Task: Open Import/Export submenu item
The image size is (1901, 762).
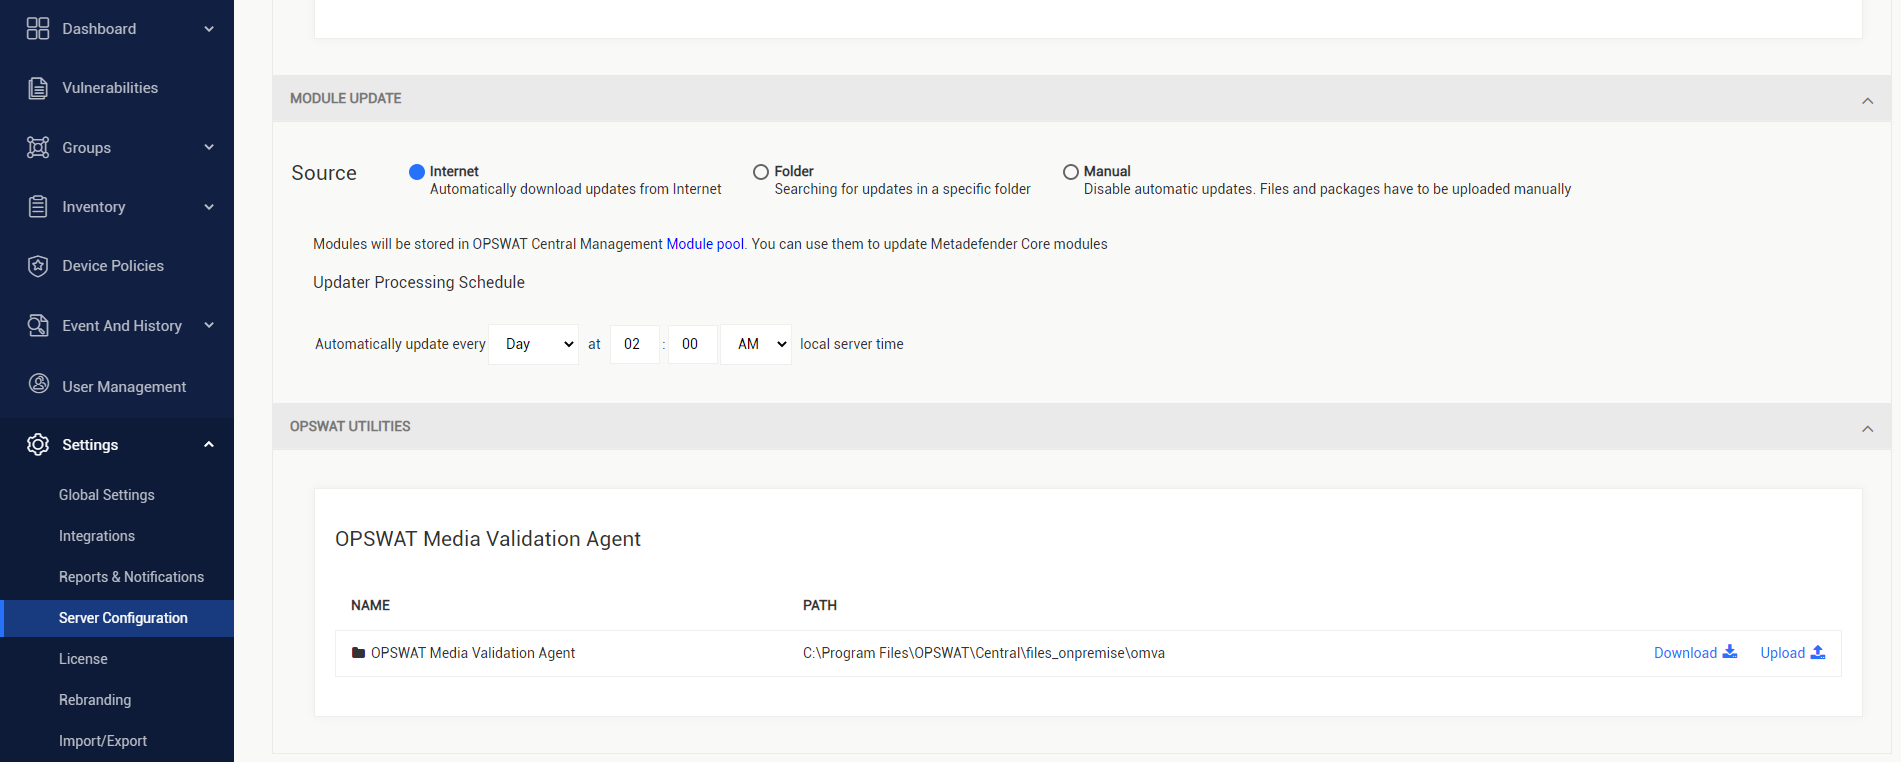Action: 103,741
